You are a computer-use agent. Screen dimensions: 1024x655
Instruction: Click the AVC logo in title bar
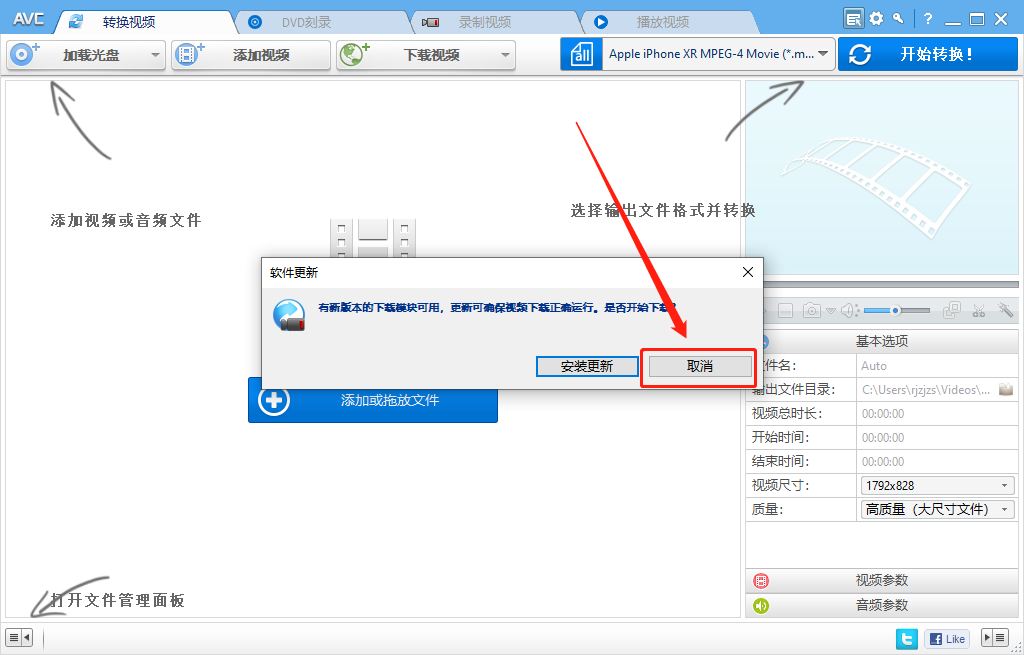point(28,20)
